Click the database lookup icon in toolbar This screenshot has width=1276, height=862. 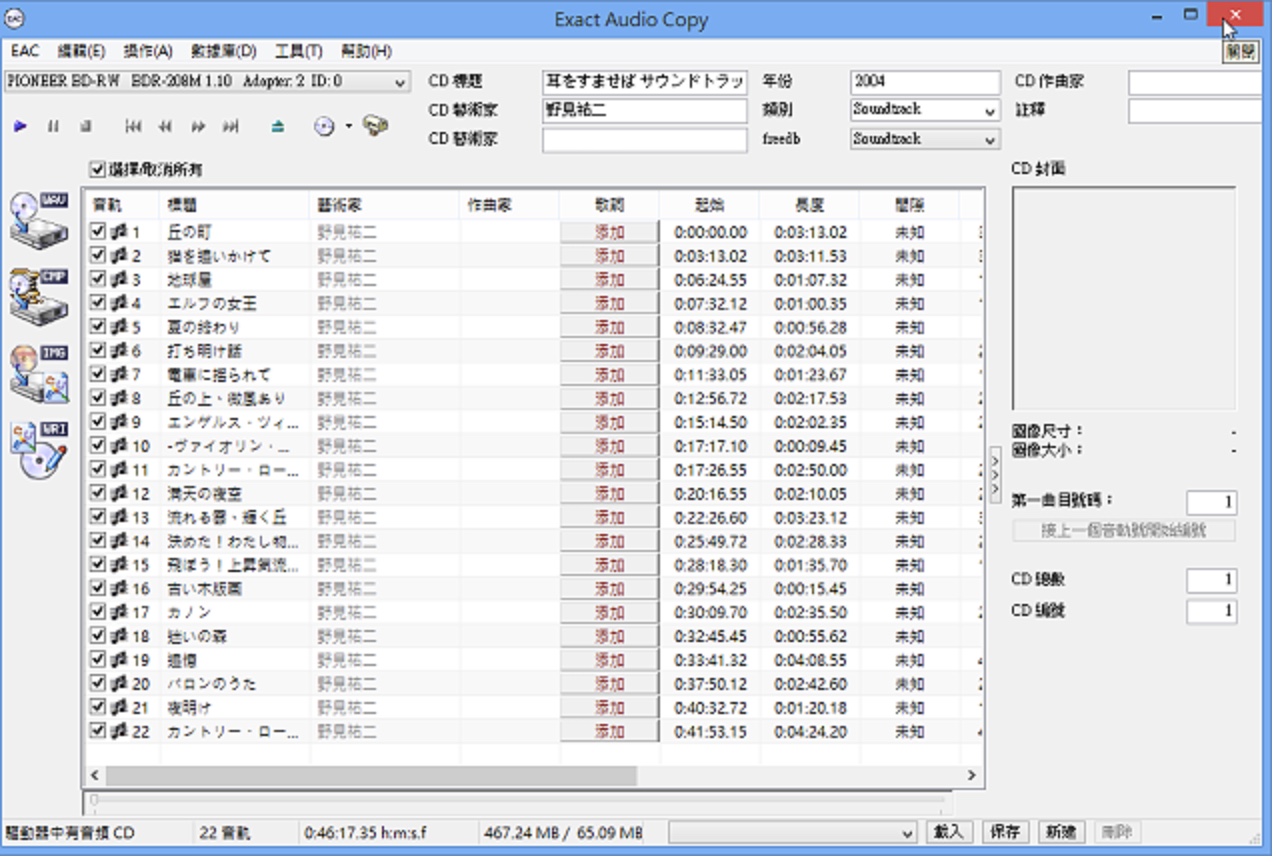[x=376, y=126]
